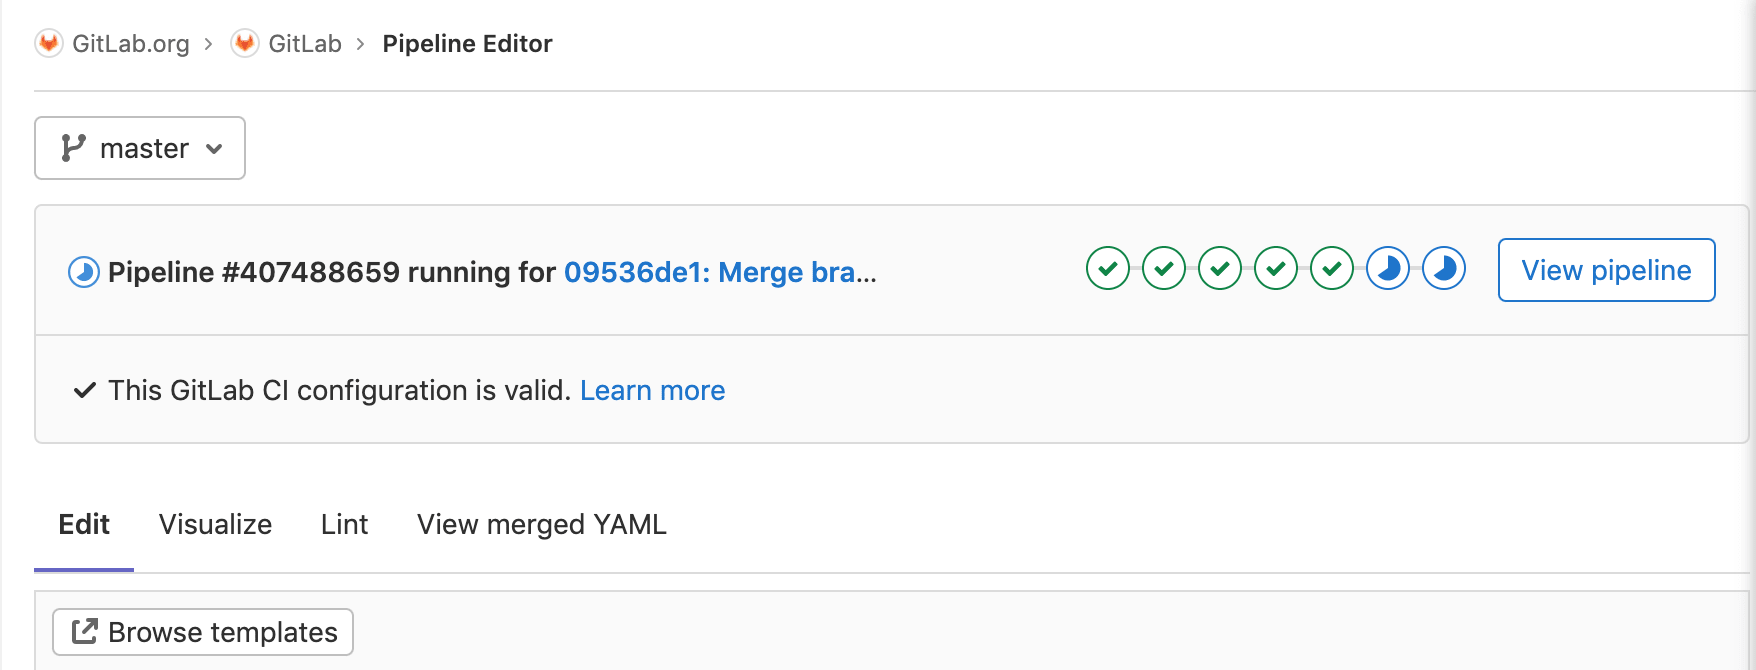Click the valid configuration checkmark icon
The width and height of the screenshot is (1756, 670).
click(85, 390)
